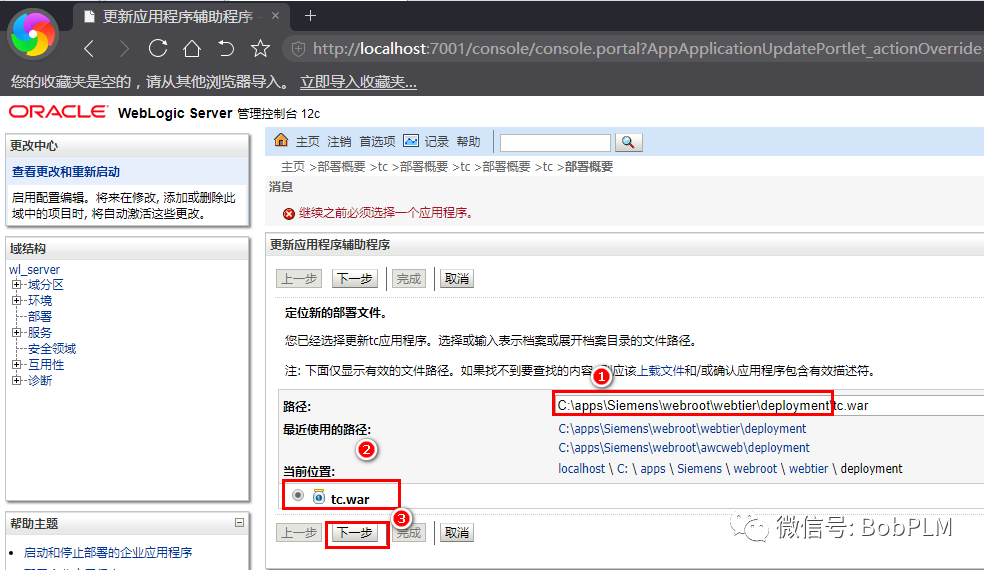984x570 pixels.
Task: Open 安全领域 in domain tree
Action: [52, 348]
